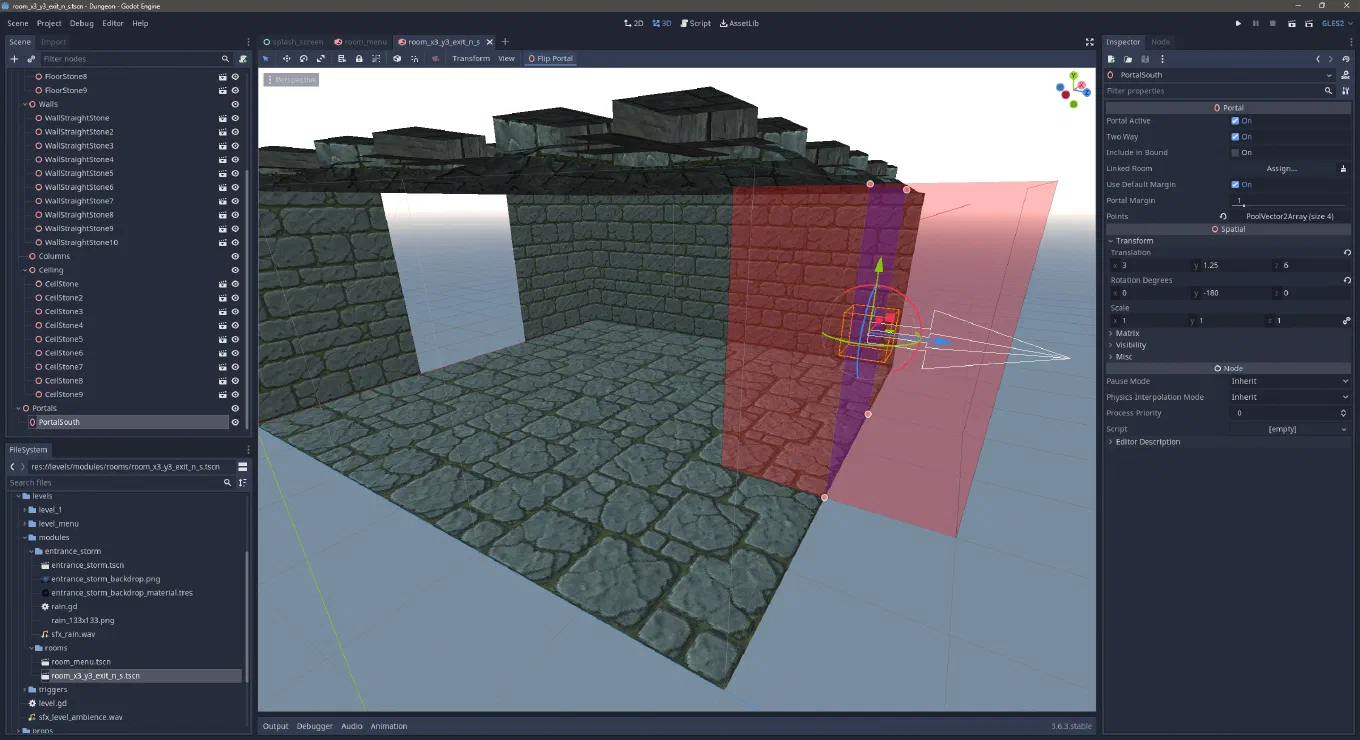This screenshot has height=740, width=1360.
Task: Switch to the Import tab
Action: [x=54, y=42]
